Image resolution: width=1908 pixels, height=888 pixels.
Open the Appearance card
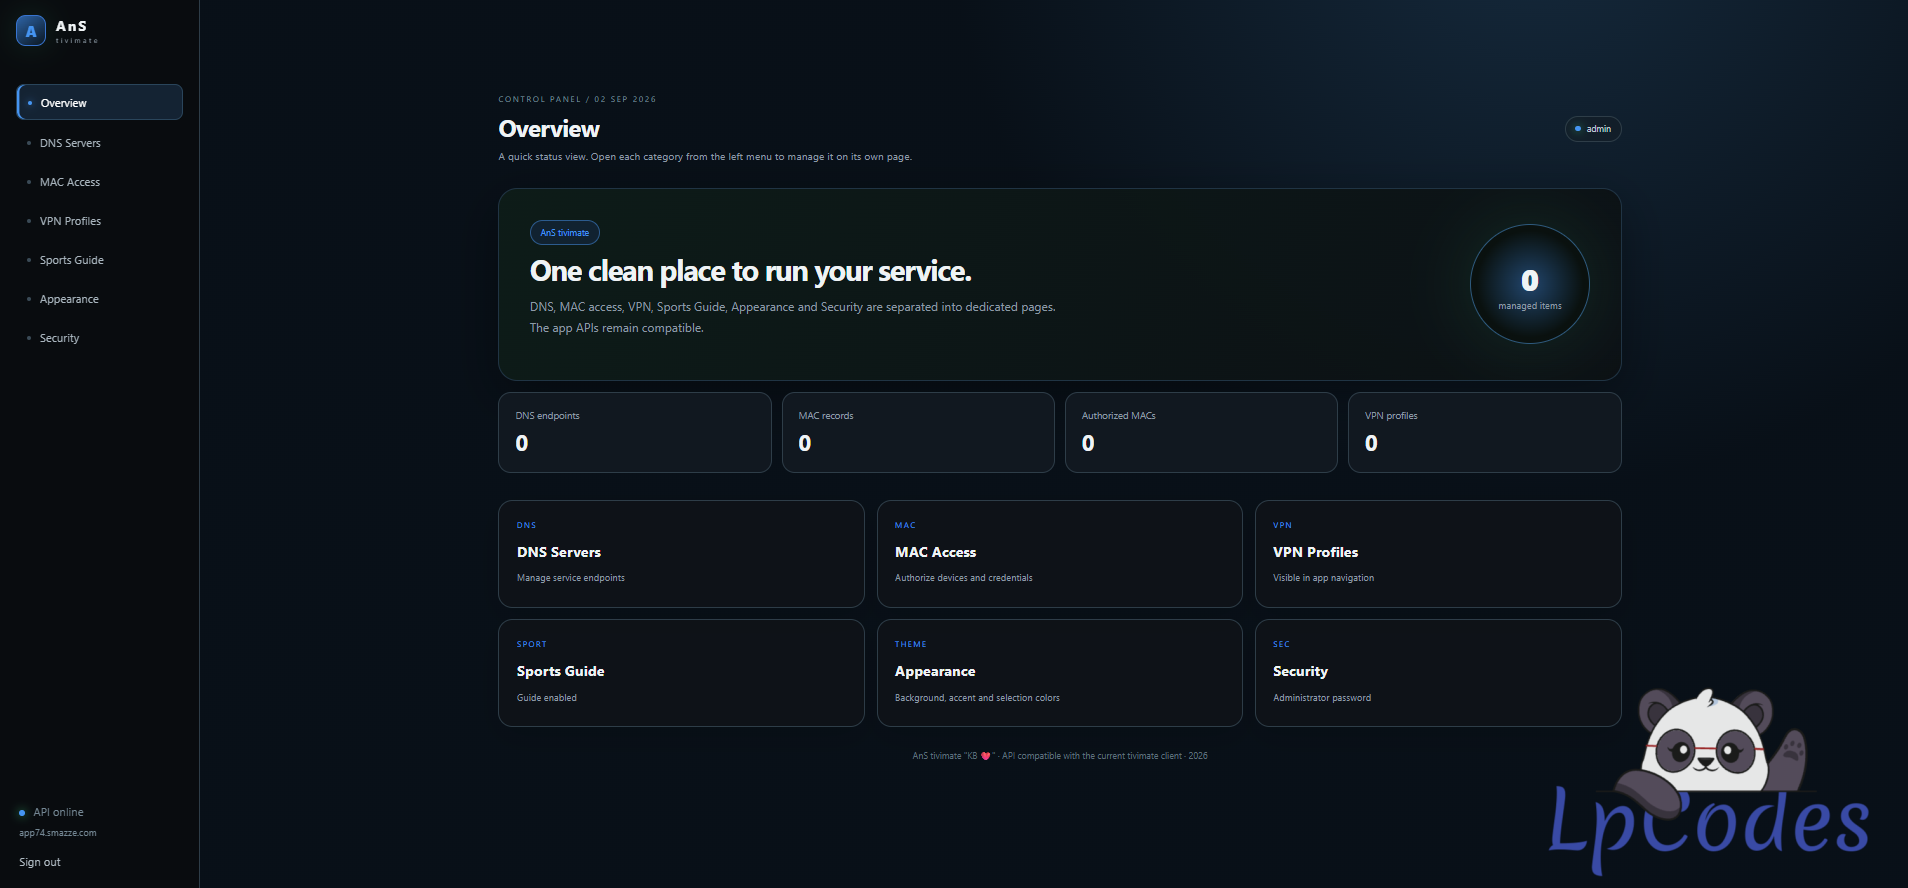point(1060,673)
